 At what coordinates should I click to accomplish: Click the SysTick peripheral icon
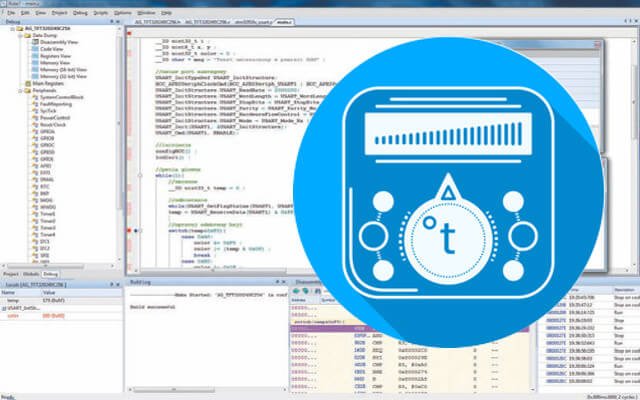coord(35,111)
